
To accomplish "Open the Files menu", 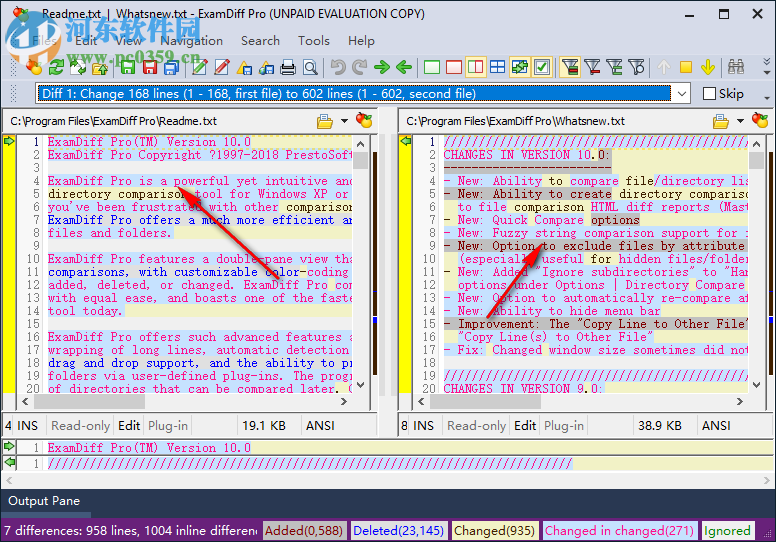I will 44,41.
